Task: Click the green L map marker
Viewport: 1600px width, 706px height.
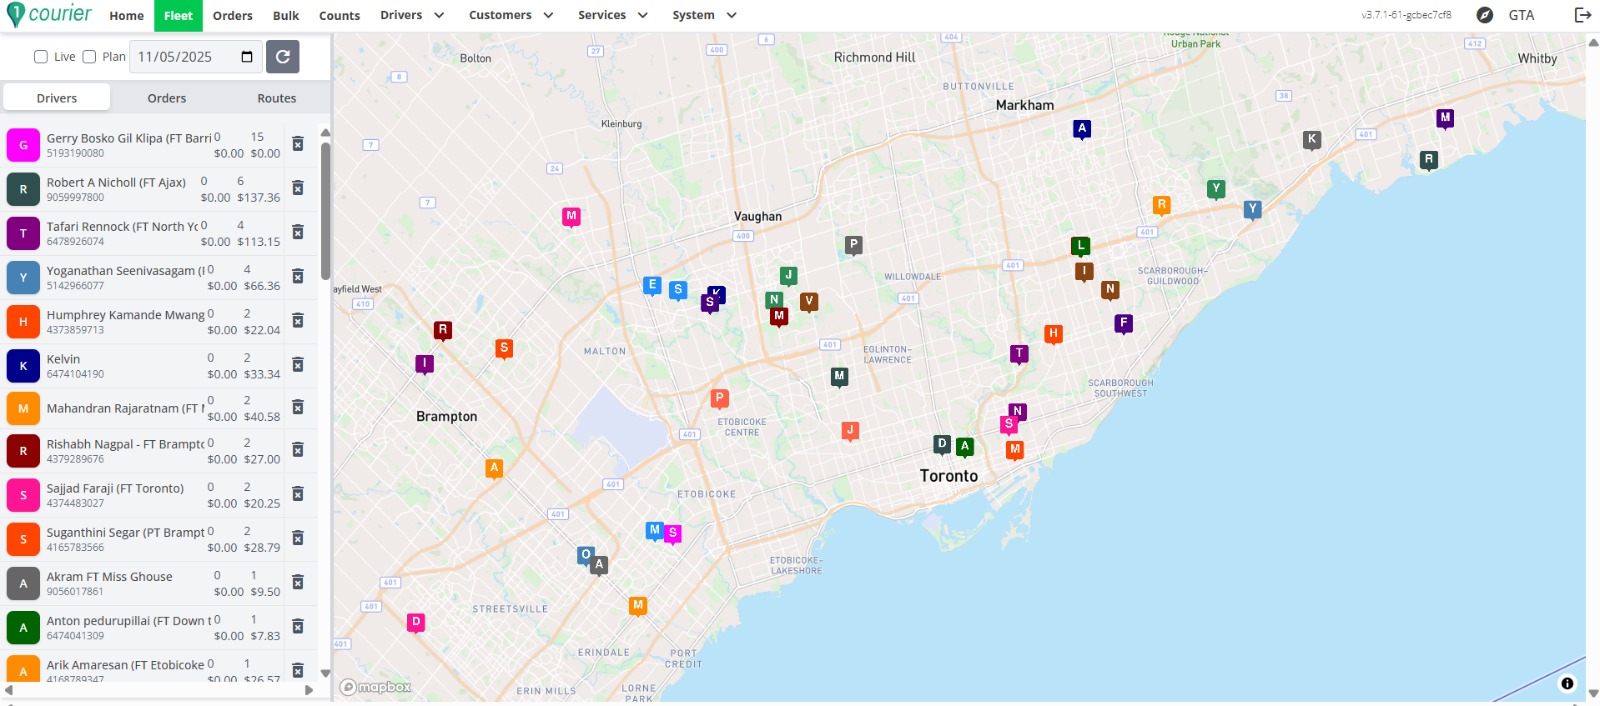Action: 1080,246
